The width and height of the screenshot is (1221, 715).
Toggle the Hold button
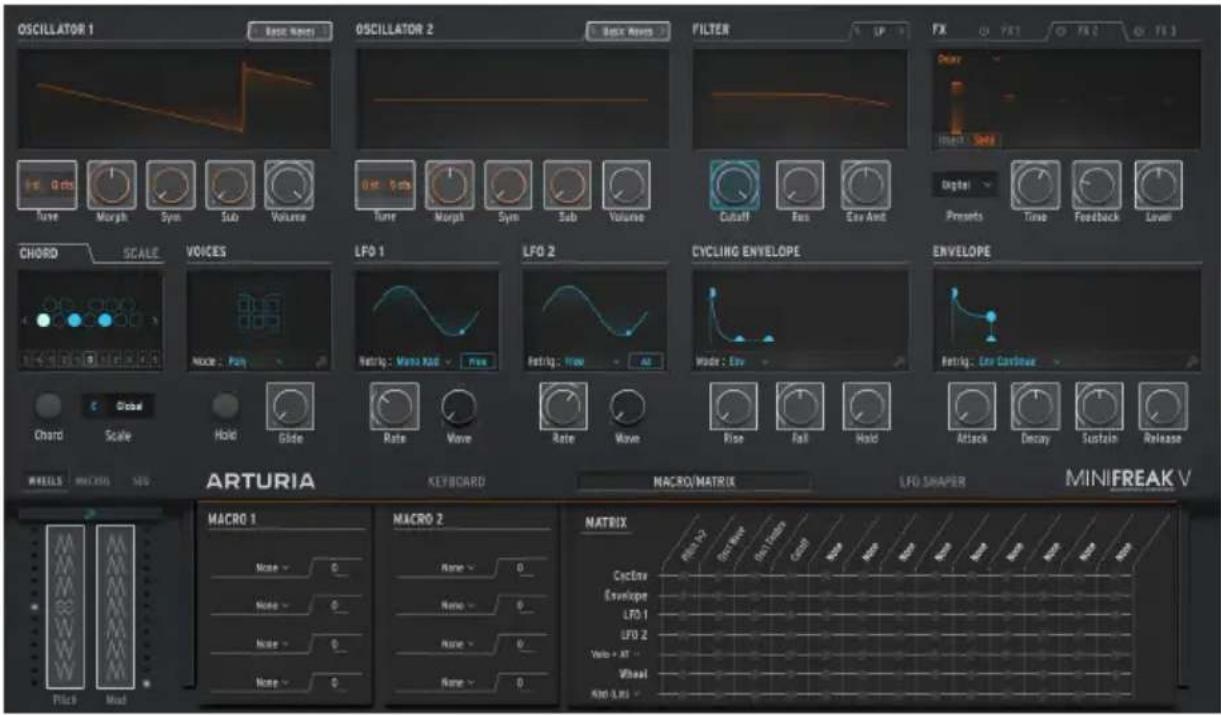[227, 406]
